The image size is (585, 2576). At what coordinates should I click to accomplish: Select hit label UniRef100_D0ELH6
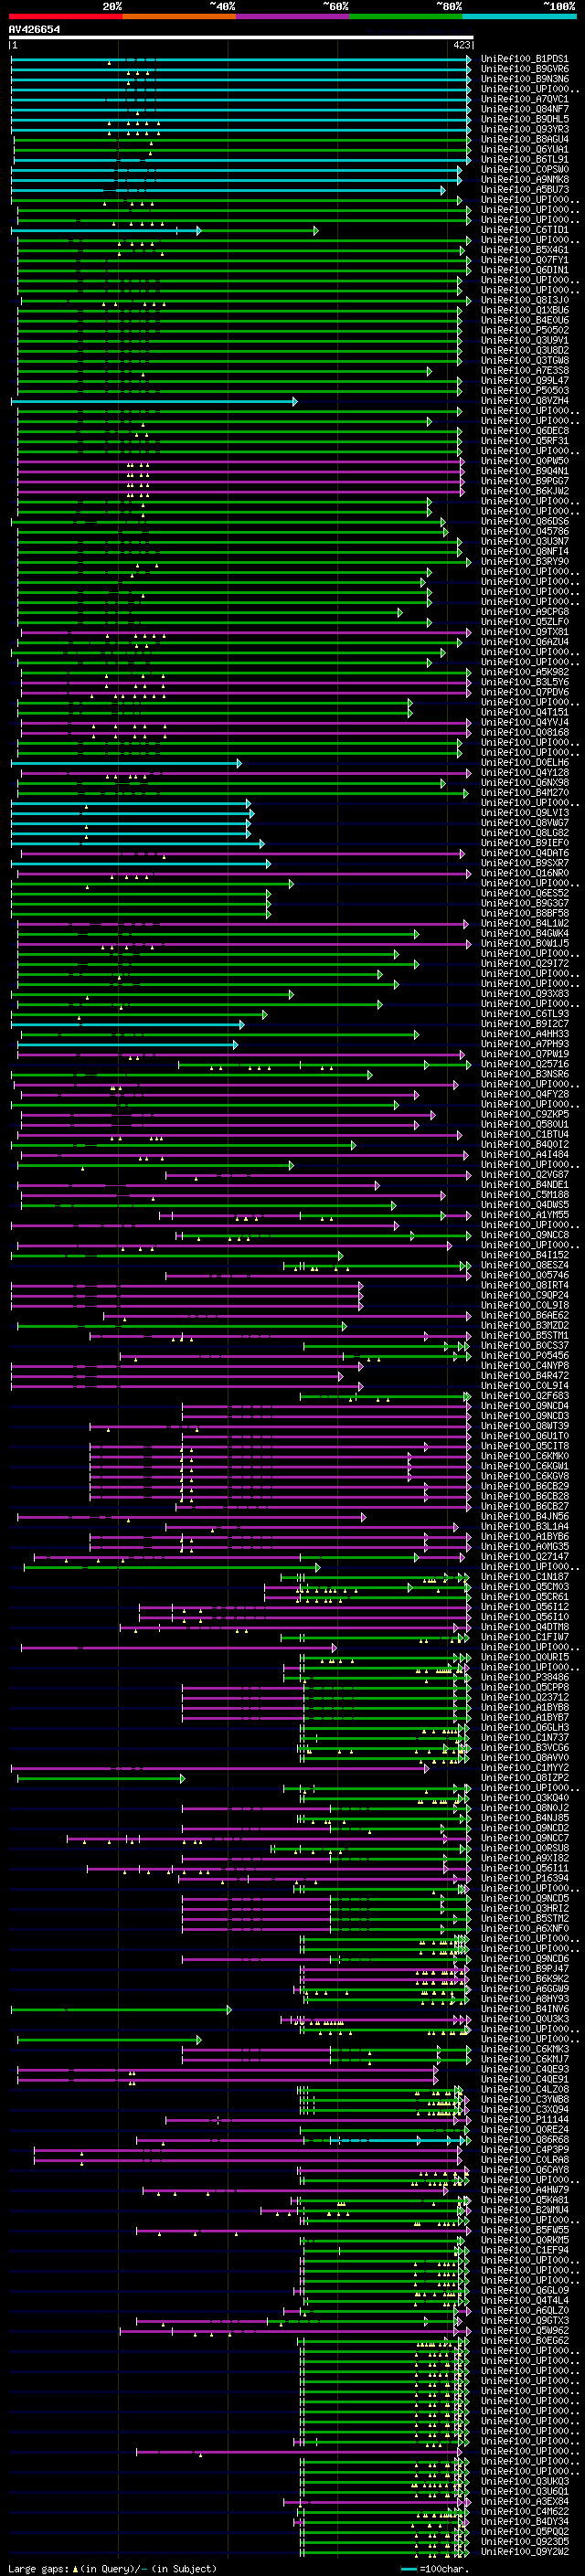(524, 763)
